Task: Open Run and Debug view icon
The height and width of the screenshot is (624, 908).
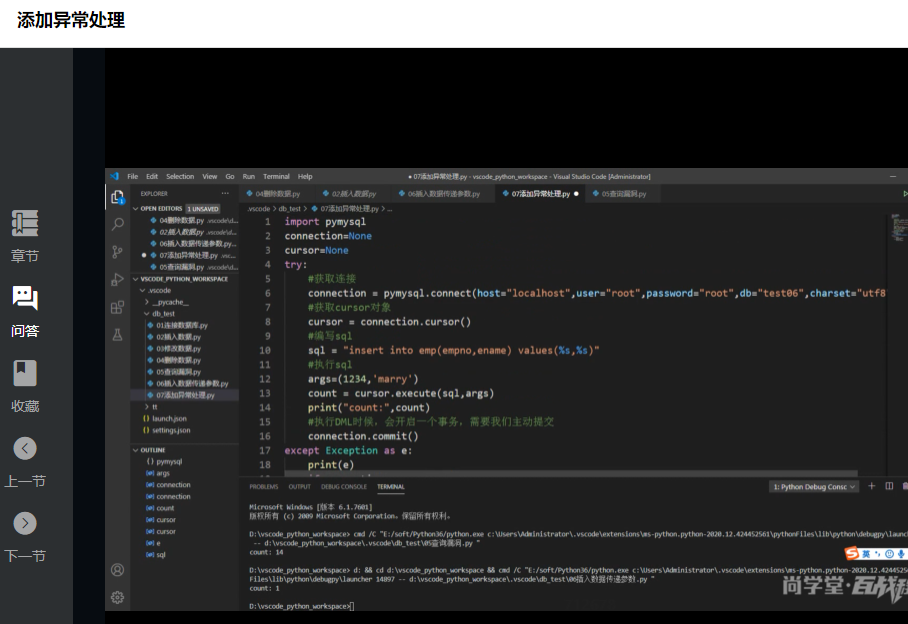Action: click(118, 280)
